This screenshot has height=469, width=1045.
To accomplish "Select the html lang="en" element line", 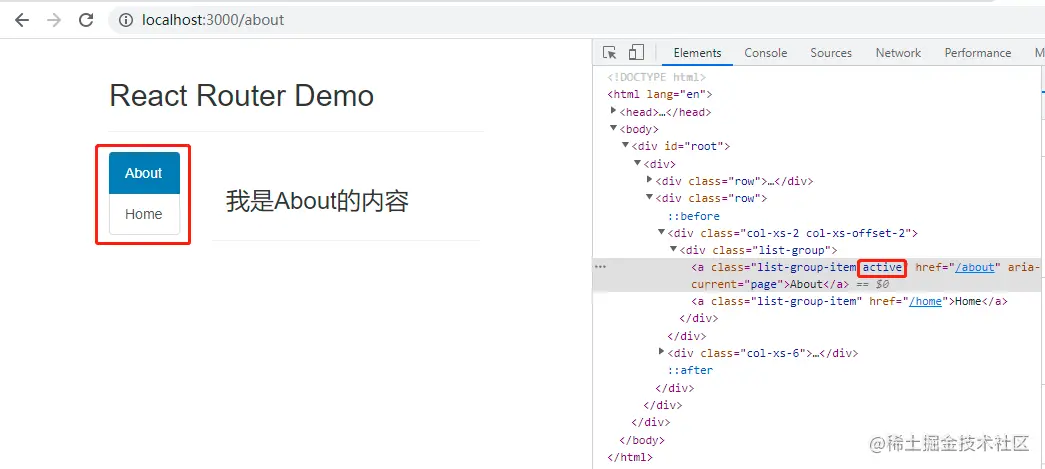I will [660, 95].
